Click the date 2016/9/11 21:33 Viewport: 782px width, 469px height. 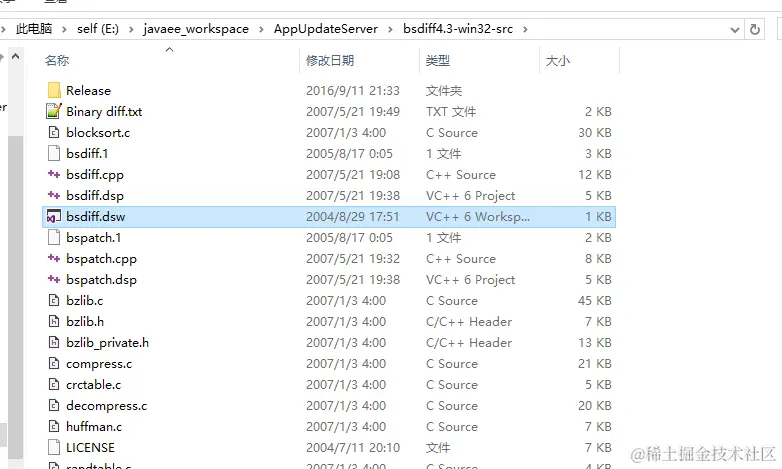pyautogui.click(x=353, y=90)
